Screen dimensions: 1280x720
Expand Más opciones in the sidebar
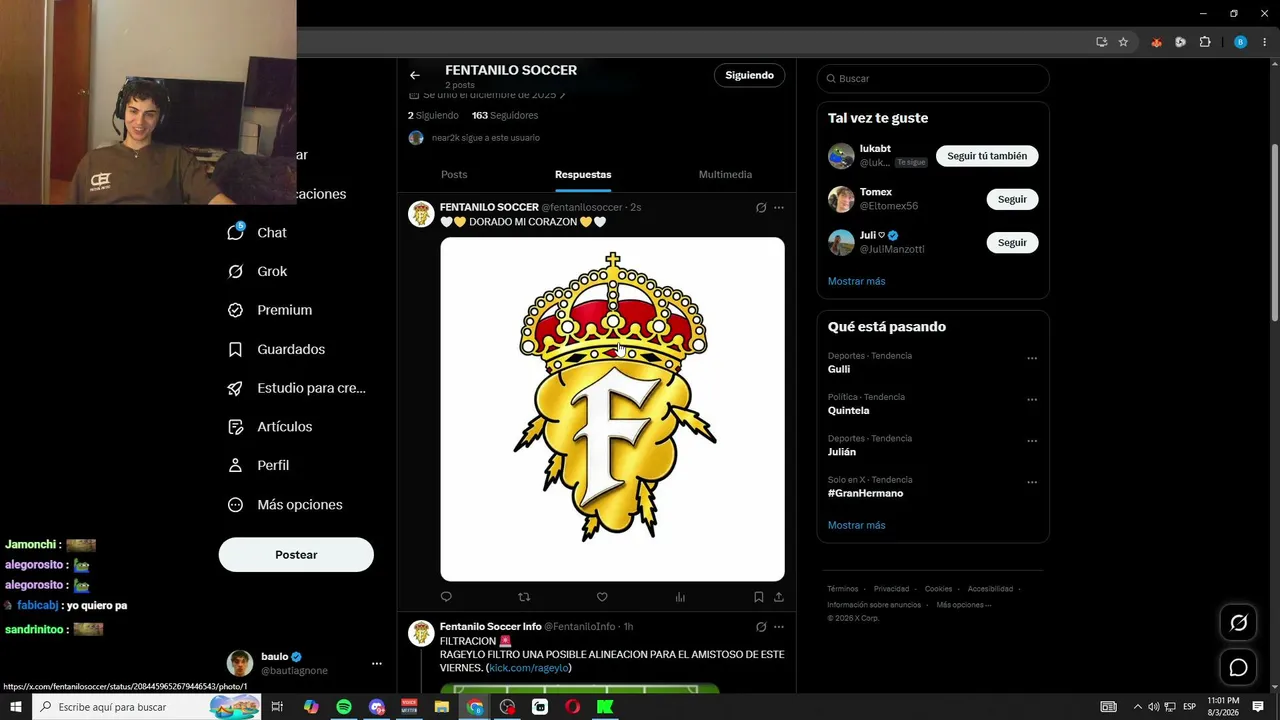pos(285,505)
